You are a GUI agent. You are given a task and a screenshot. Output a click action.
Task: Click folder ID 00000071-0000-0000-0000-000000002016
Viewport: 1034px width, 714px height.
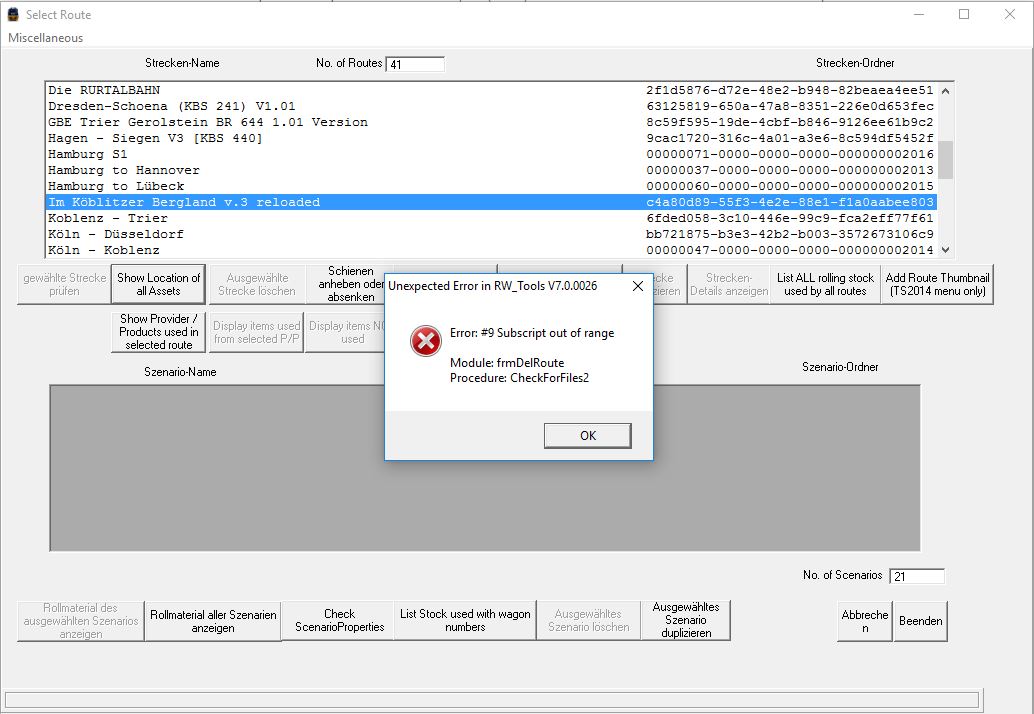[x=790, y=154]
